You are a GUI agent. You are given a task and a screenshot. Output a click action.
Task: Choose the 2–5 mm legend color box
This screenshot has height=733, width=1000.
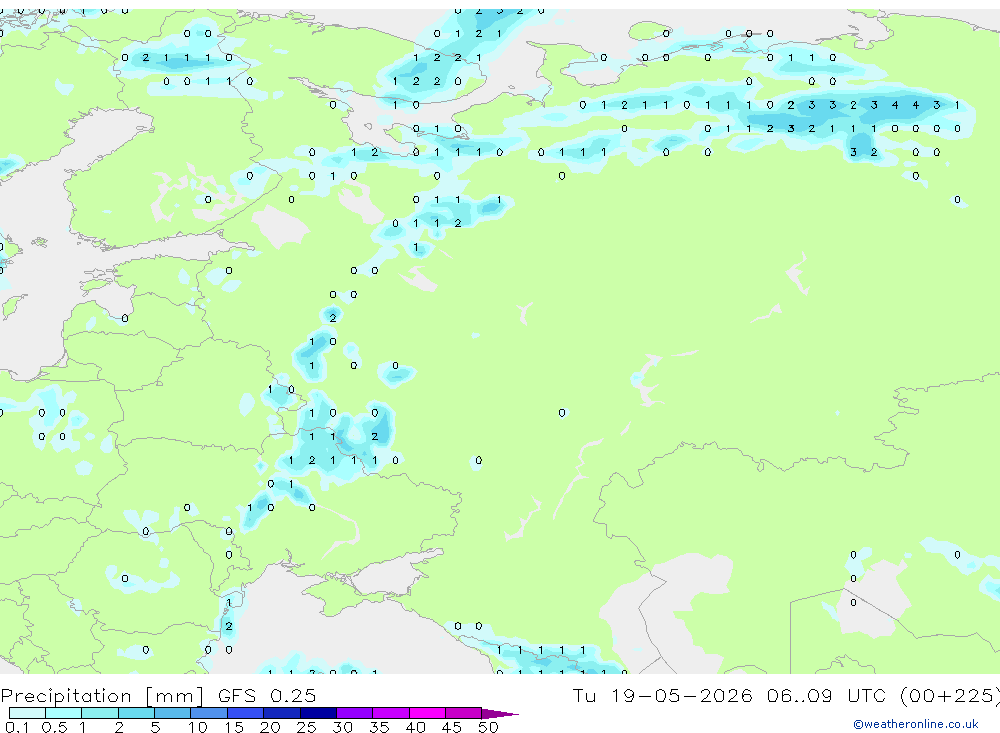(x=136, y=713)
